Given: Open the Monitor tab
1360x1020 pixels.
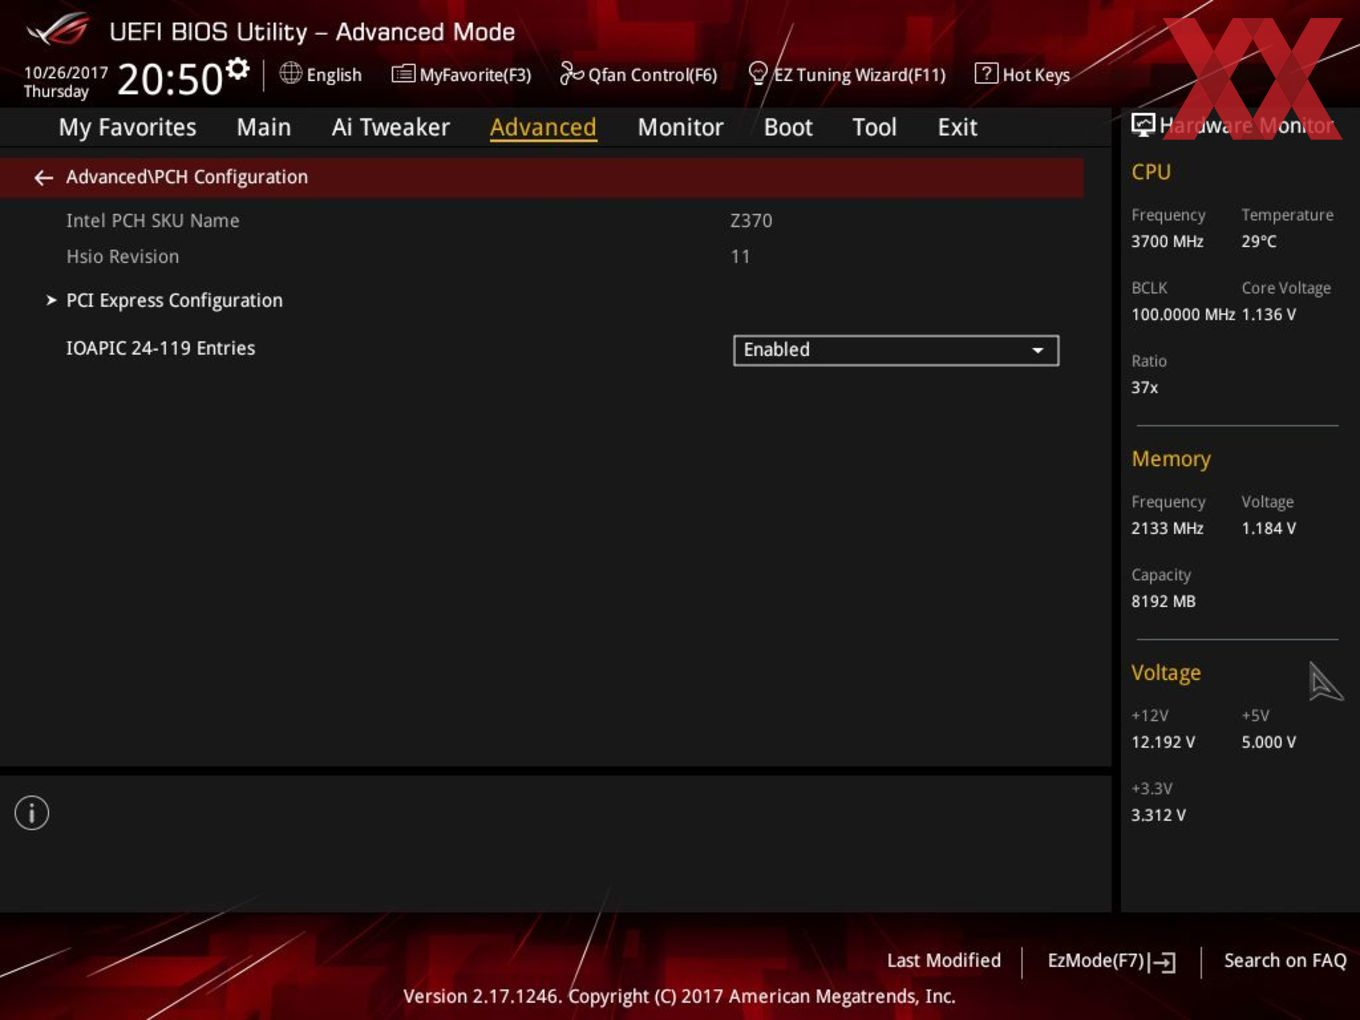Looking at the screenshot, I should [681, 127].
